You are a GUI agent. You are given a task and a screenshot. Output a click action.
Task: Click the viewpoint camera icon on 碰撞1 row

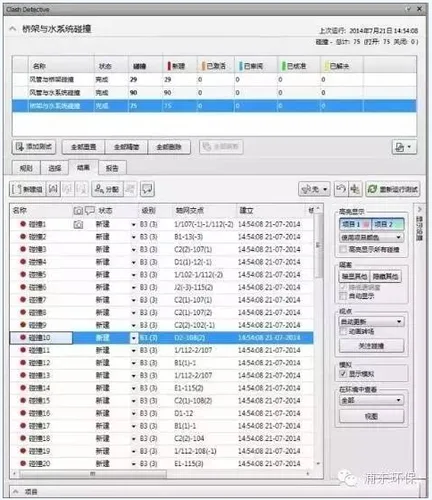pos(78,225)
